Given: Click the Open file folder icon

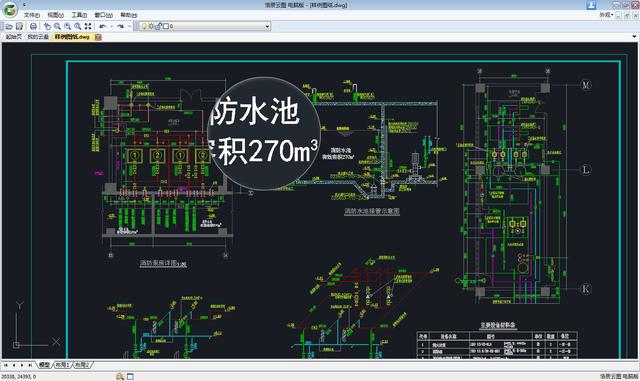Looking at the screenshot, I should tap(9, 26).
